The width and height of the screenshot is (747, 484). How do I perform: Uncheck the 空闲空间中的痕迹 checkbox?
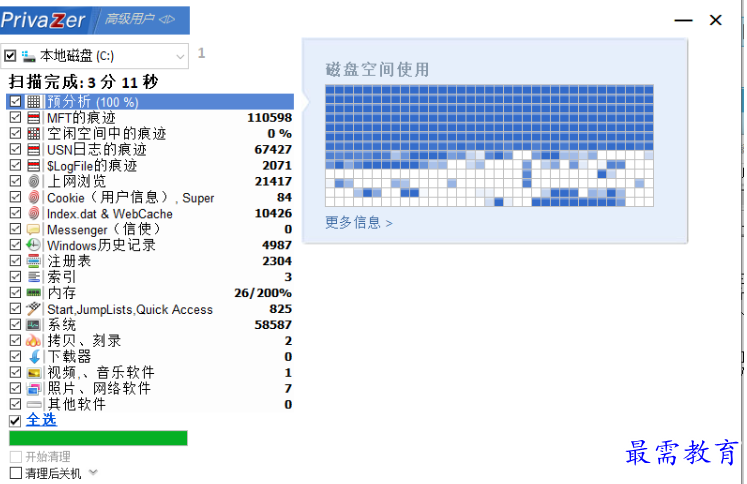tap(15, 133)
